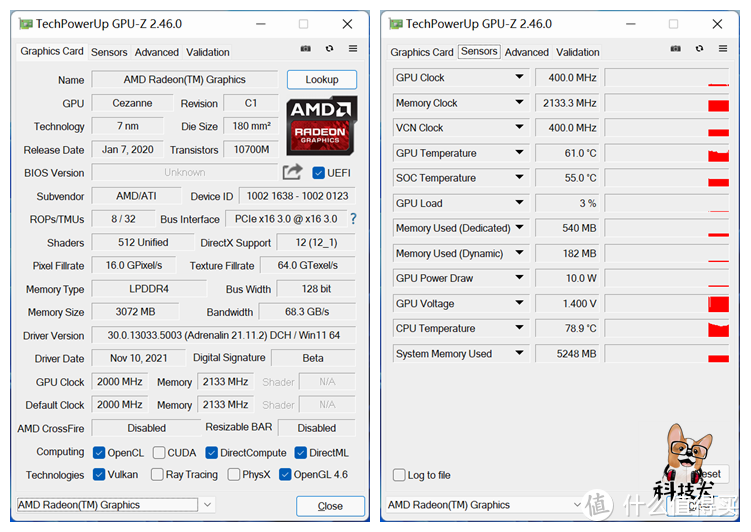Expand System Memory Used sensor dropdown
The height and width of the screenshot is (532, 751).
(519, 353)
